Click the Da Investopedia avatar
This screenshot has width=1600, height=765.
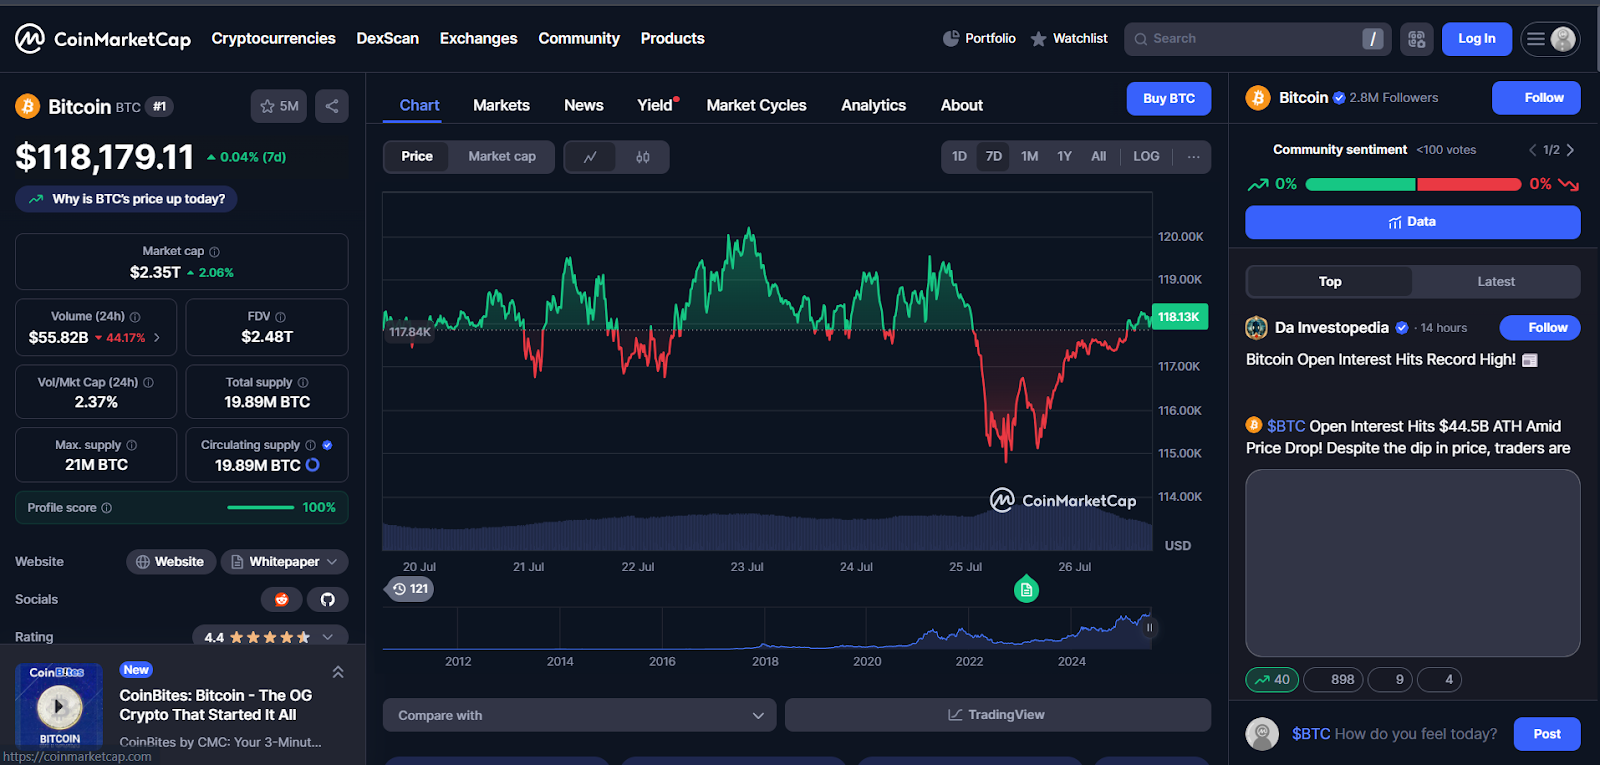pos(1256,328)
